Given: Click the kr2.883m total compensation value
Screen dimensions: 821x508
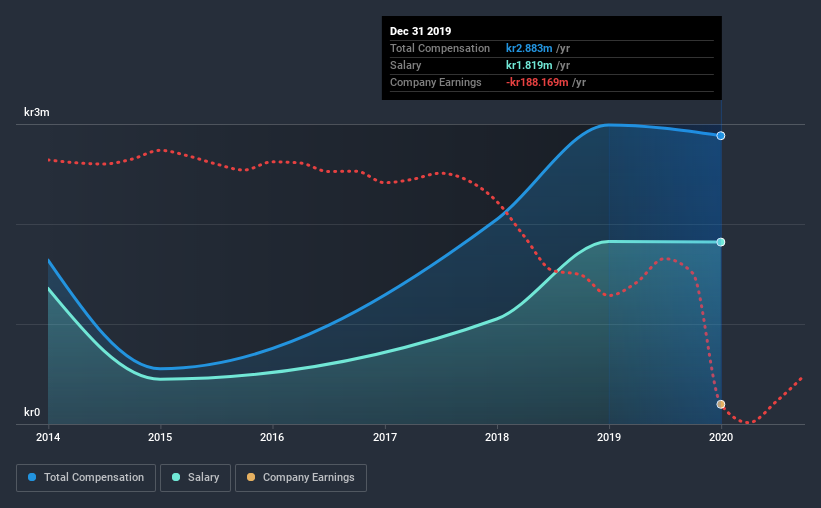Looking at the screenshot, I should tap(529, 48).
